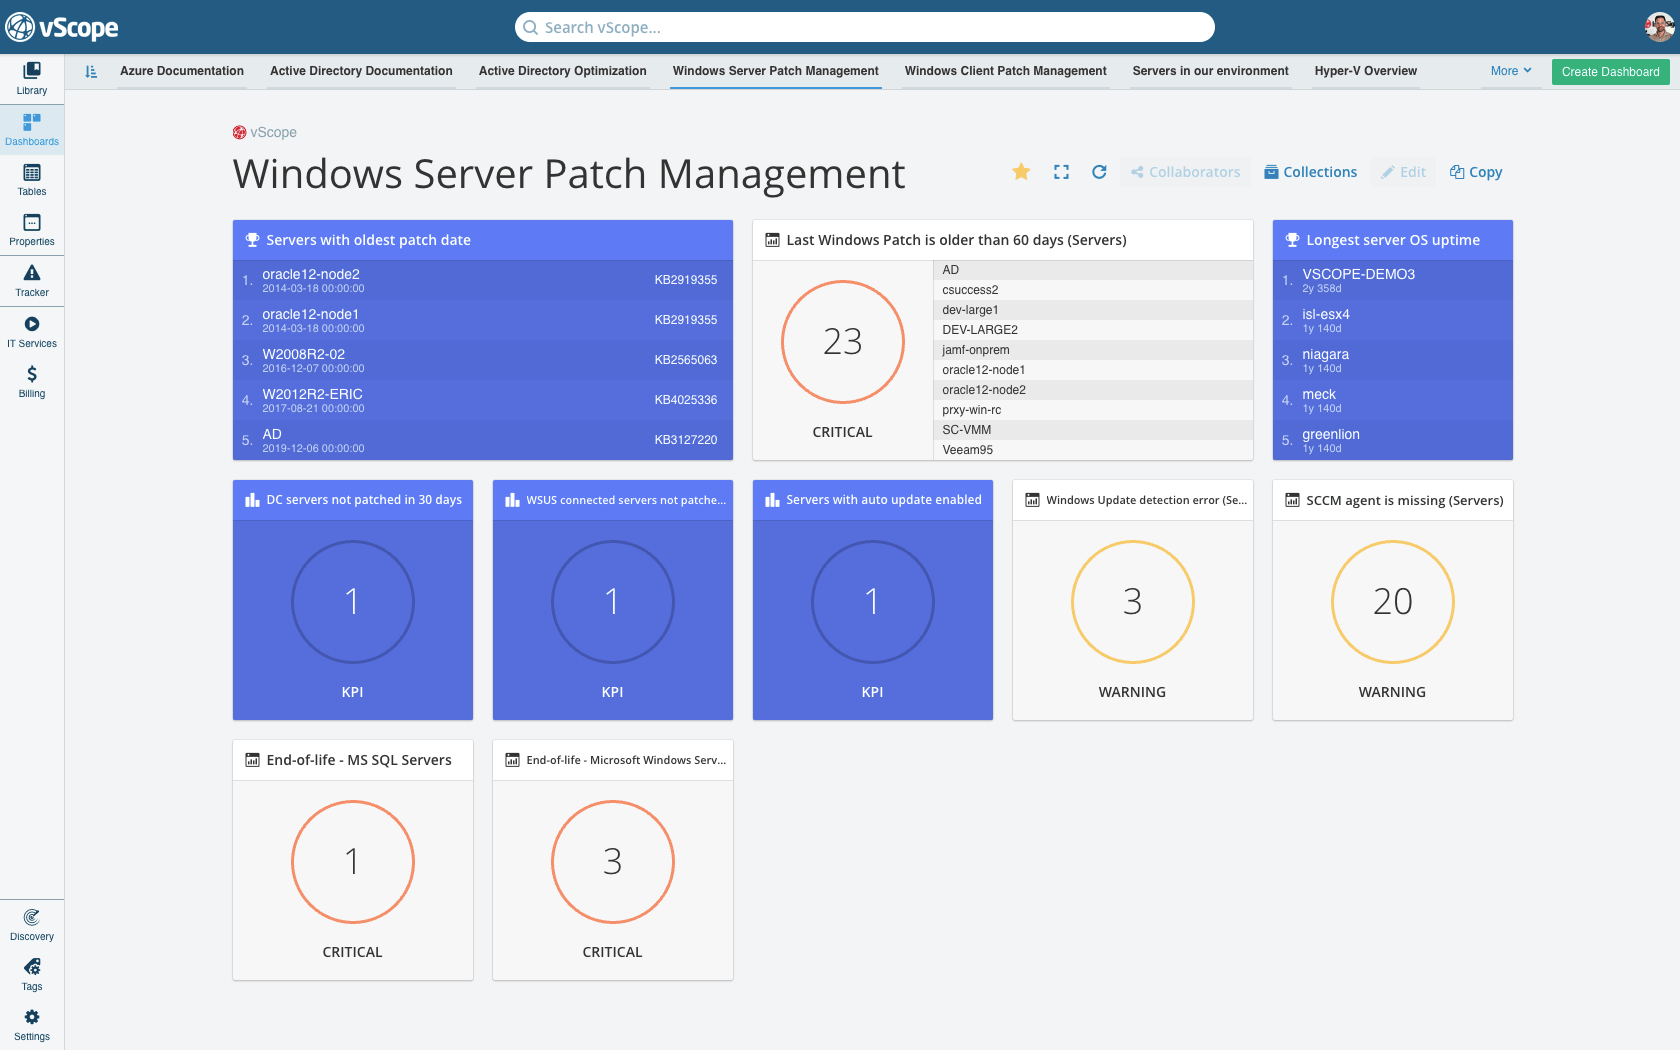The image size is (1680, 1050).
Task: Open the Tables sidebar section
Action: pos(32,180)
